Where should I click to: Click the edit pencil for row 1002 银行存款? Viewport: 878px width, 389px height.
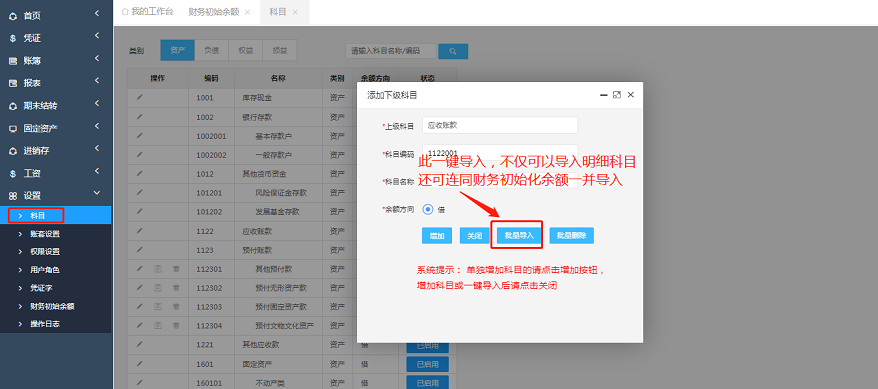[139, 116]
